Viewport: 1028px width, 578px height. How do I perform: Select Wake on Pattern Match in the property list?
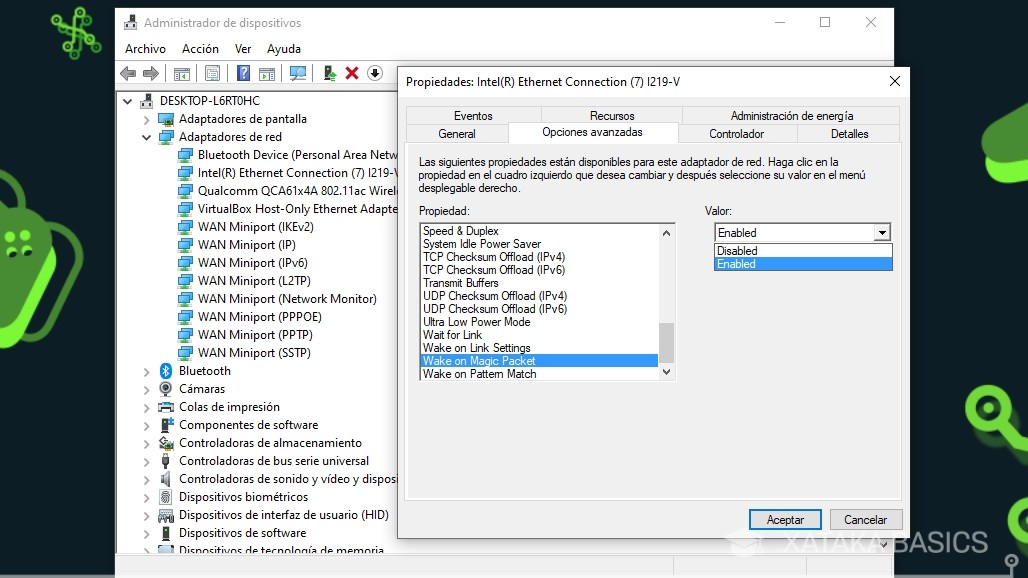(478, 373)
